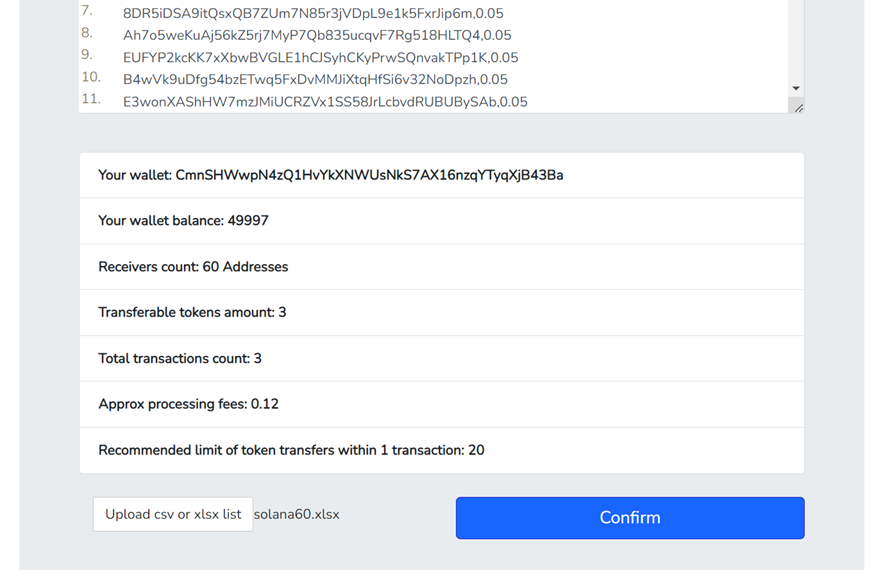Click the textarea resize handle icon

click(798, 108)
